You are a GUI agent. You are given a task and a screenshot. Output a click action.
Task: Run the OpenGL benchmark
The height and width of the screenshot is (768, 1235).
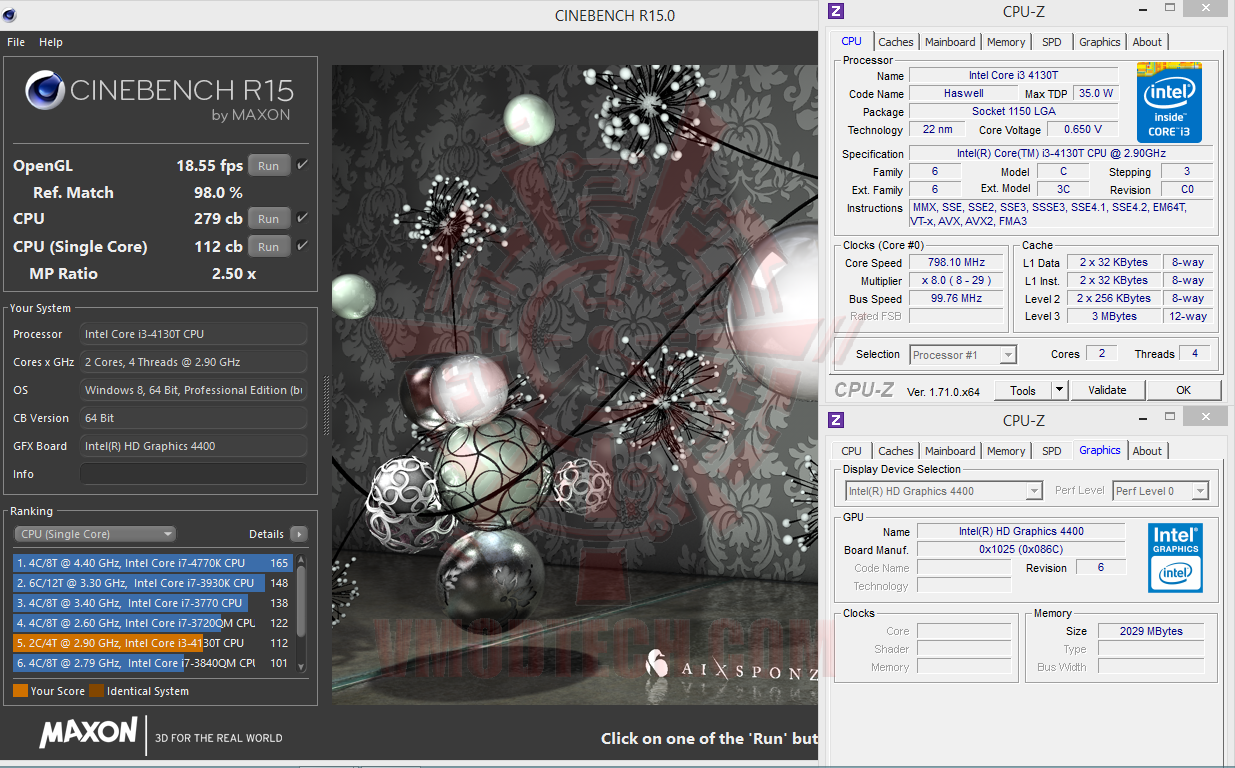(269, 166)
